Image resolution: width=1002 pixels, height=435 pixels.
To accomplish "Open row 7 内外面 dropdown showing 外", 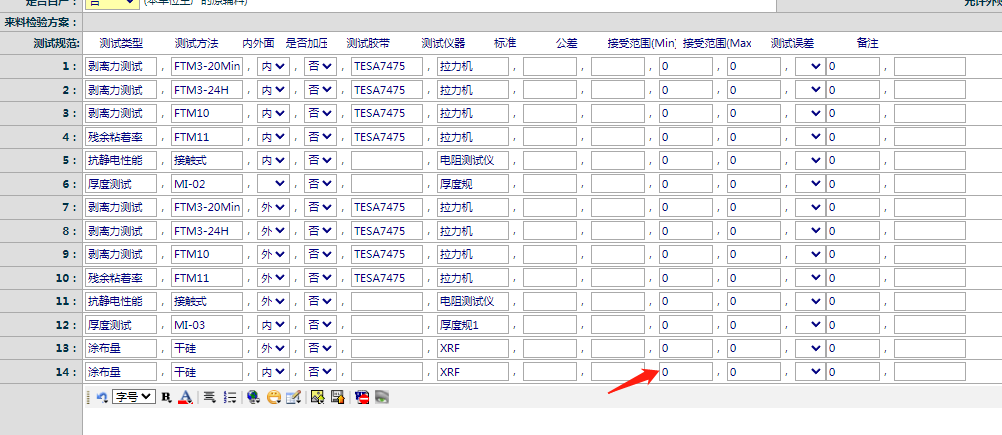I will [x=274, y=207].
